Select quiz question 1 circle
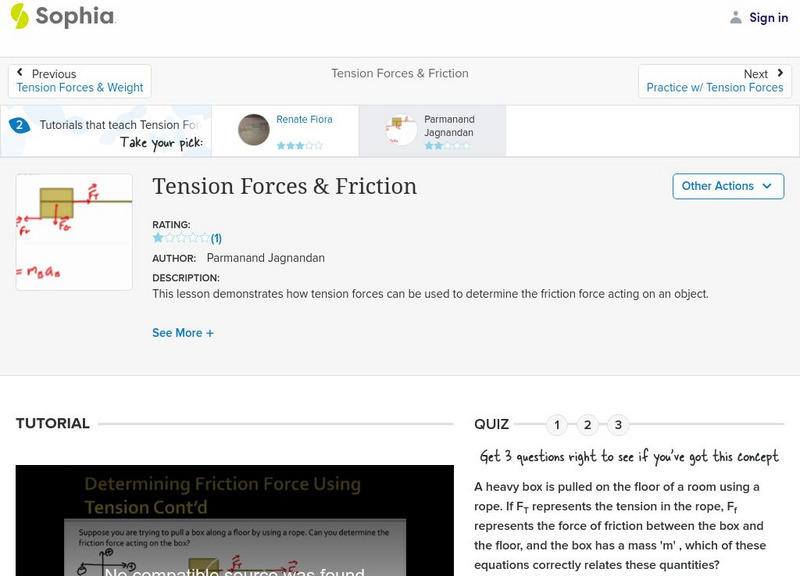 coord(556,424)
